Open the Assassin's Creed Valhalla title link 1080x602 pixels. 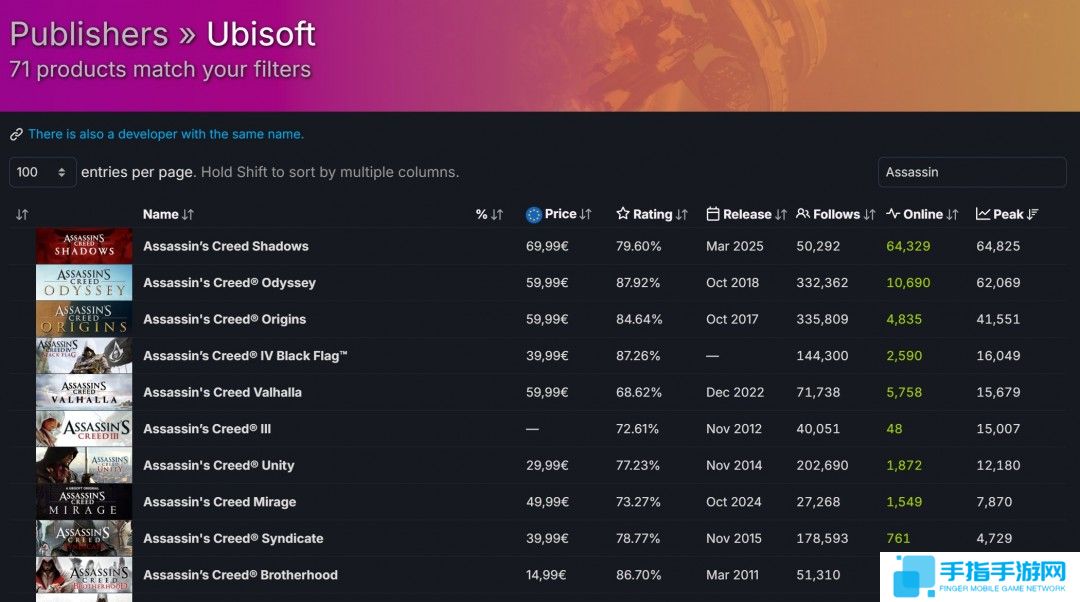pos(222,392)
